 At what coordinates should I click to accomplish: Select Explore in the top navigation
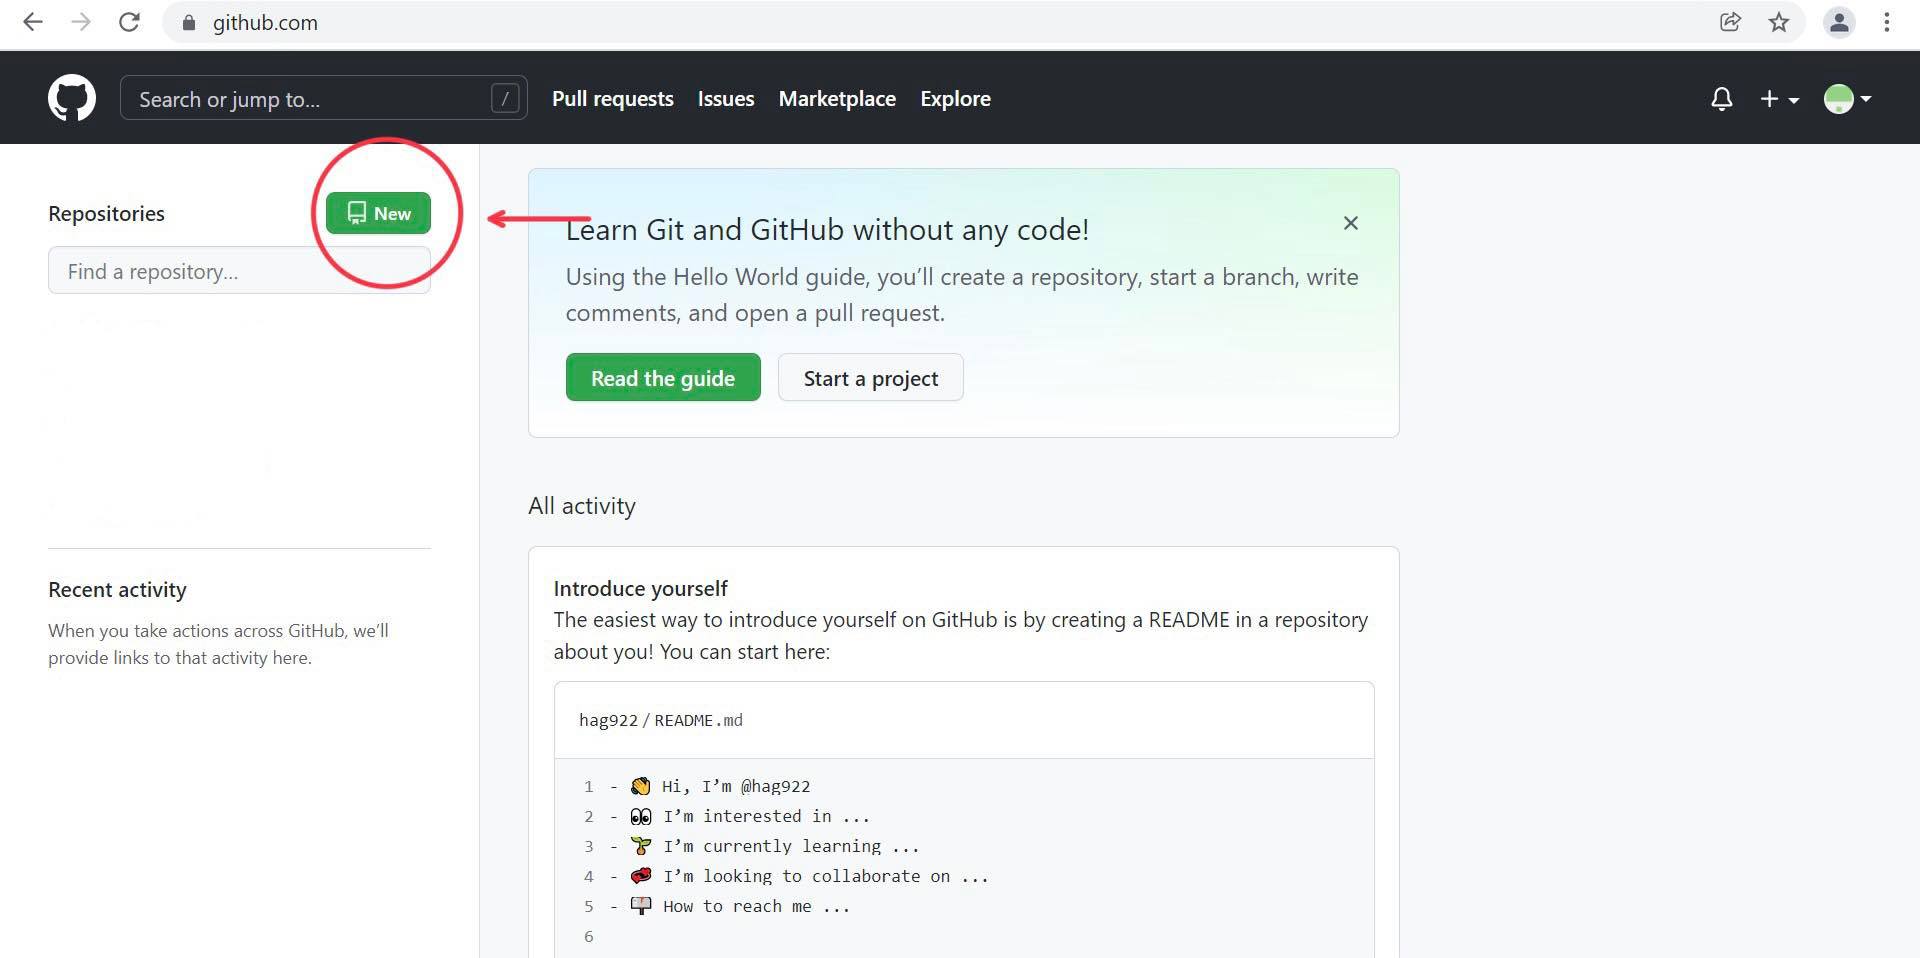955,99
